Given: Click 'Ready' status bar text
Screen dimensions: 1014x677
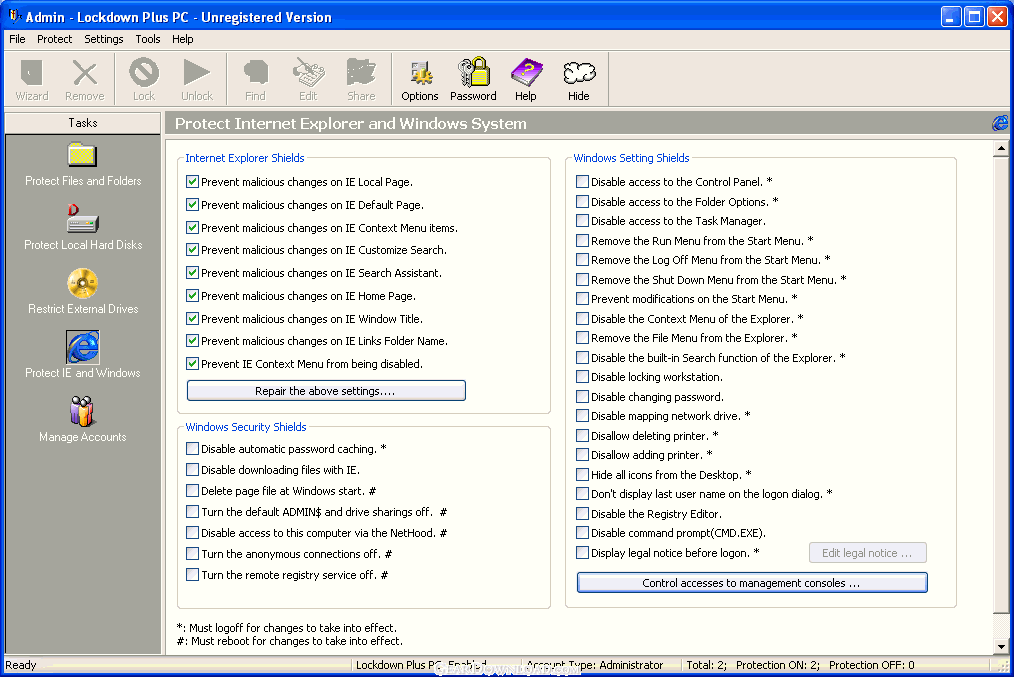Looking at the screenshot, I should click(x=21, y=665).
